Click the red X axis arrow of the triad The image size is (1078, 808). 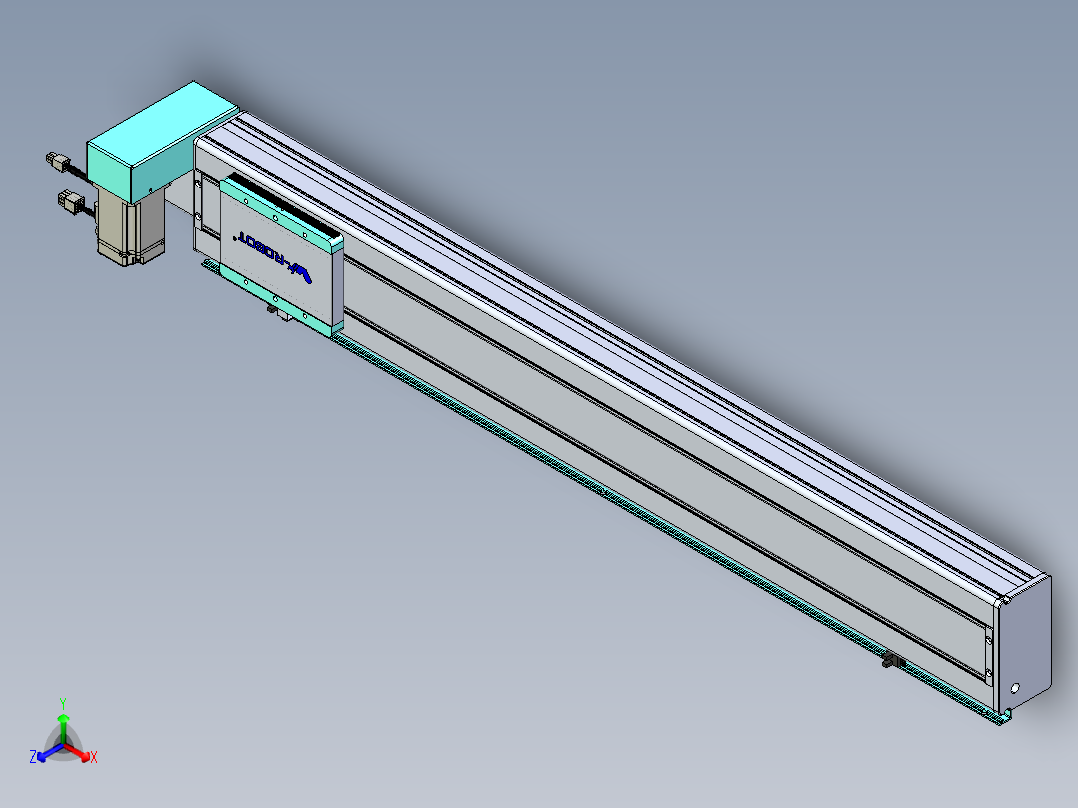click(x=78, y=752)
